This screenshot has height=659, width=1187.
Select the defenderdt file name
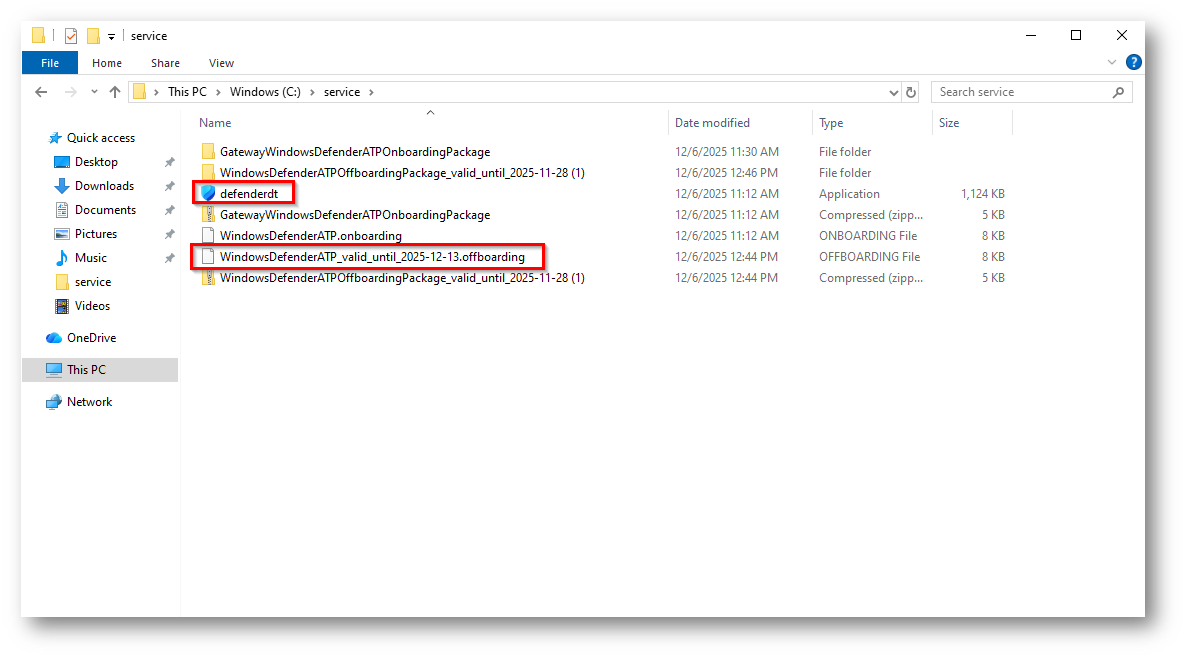pyautogui.click(x=248, y=194)
